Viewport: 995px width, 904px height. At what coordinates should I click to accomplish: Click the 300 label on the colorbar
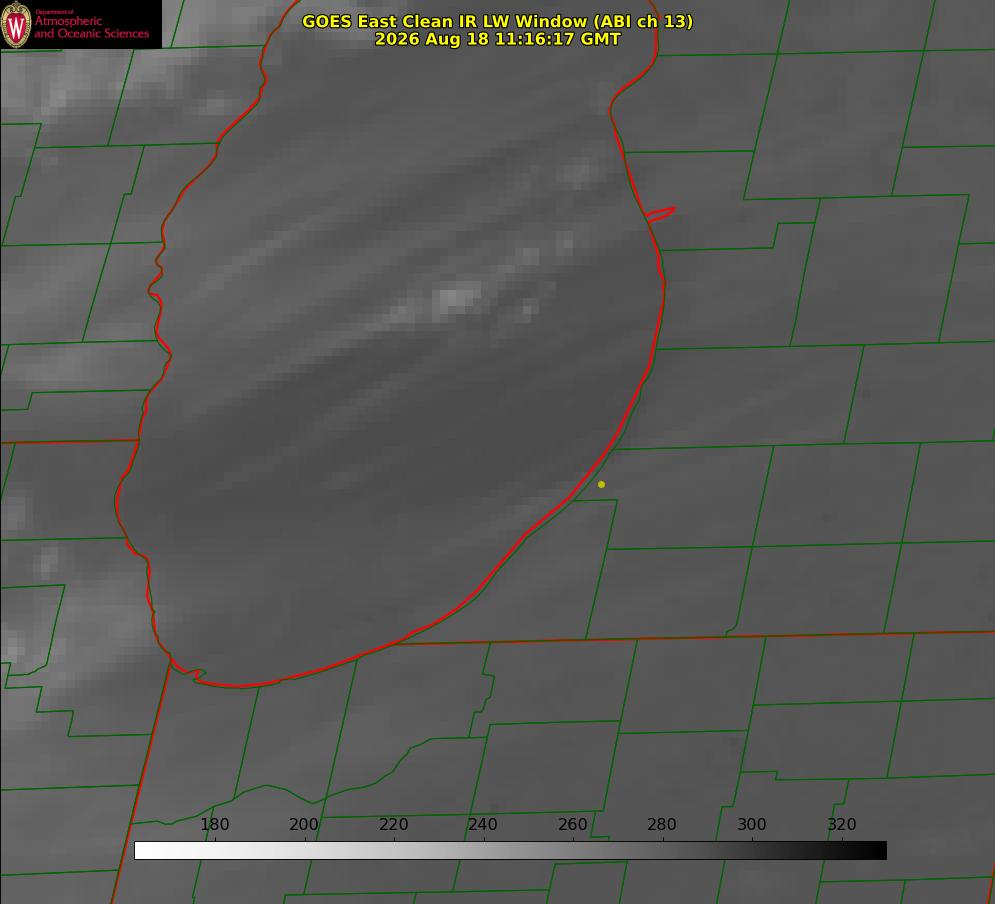pos(752,824)
